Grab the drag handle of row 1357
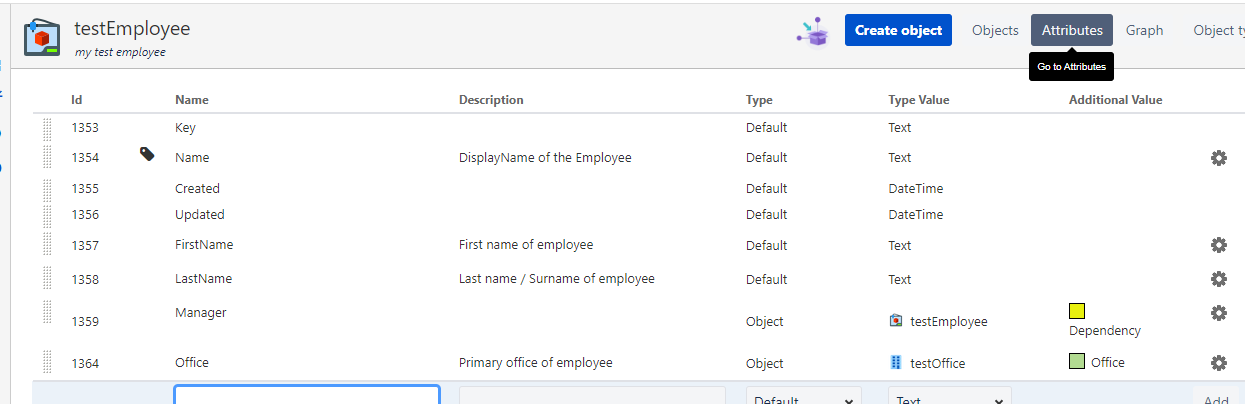The width and height of the screenshot is (1245, 404). pos(47,244)
